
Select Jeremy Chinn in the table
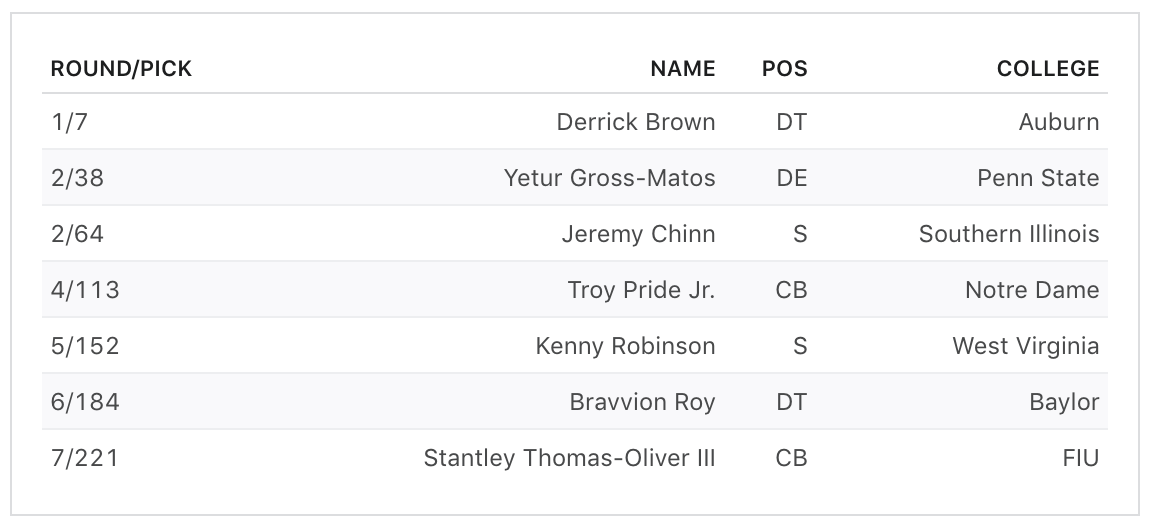point(638,234)
